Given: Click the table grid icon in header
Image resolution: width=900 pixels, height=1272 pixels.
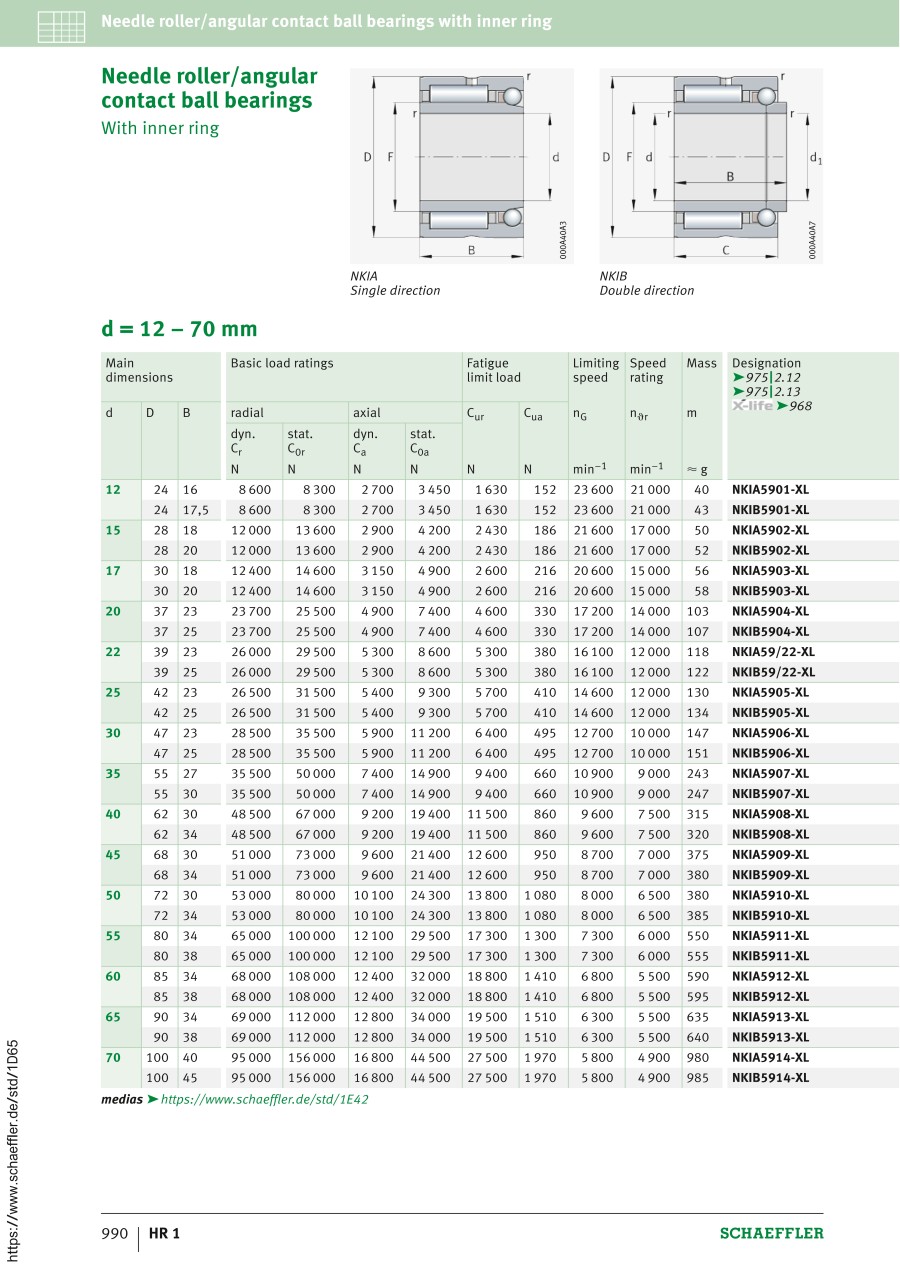Looking at the screenshot, I should pos(61,25).
